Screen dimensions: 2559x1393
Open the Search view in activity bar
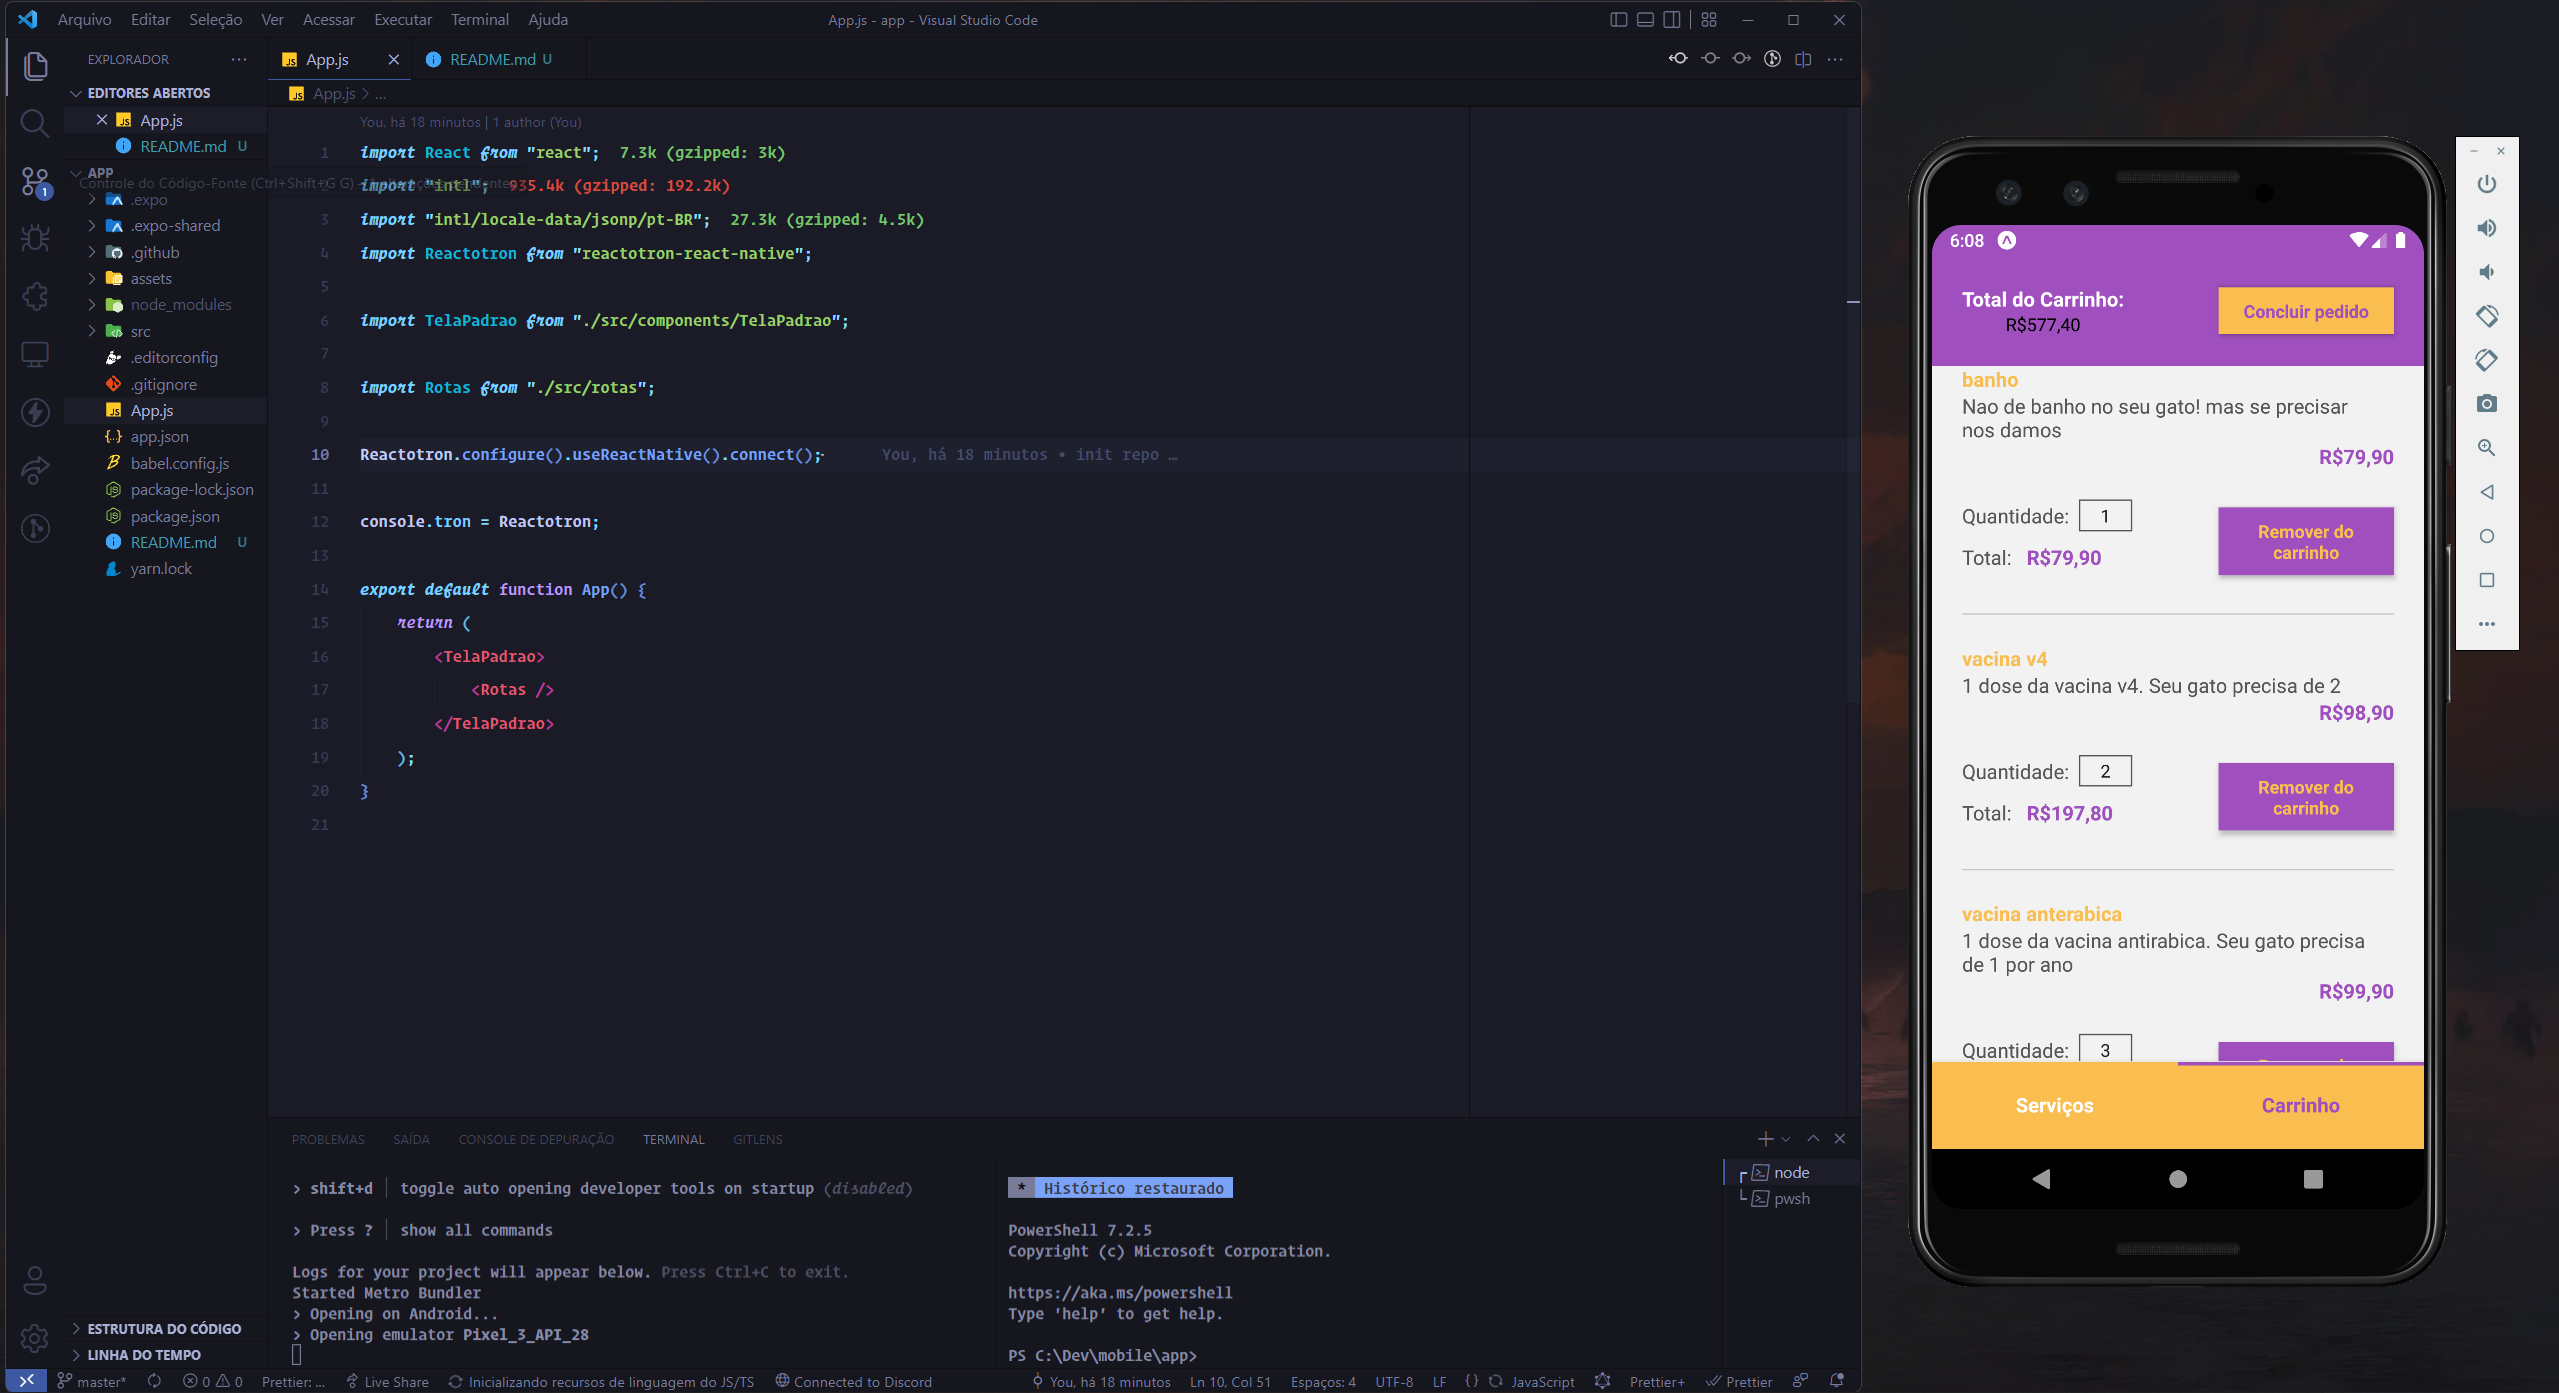[34, 123]
